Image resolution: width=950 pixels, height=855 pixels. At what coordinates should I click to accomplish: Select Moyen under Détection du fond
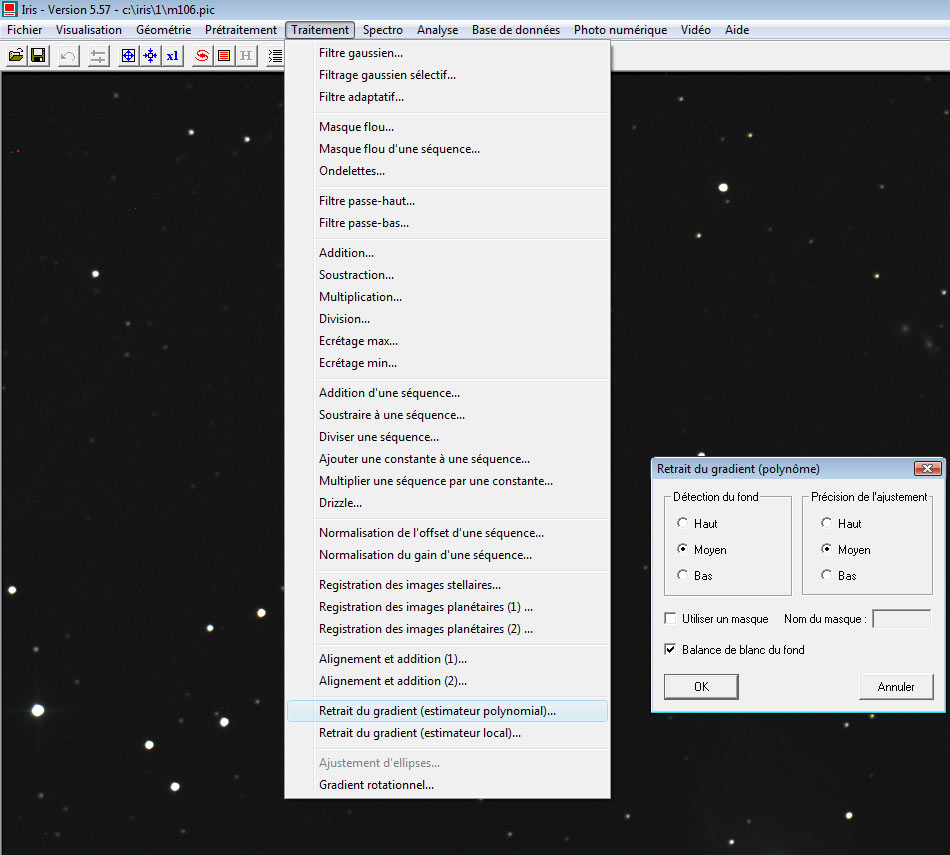683,549
